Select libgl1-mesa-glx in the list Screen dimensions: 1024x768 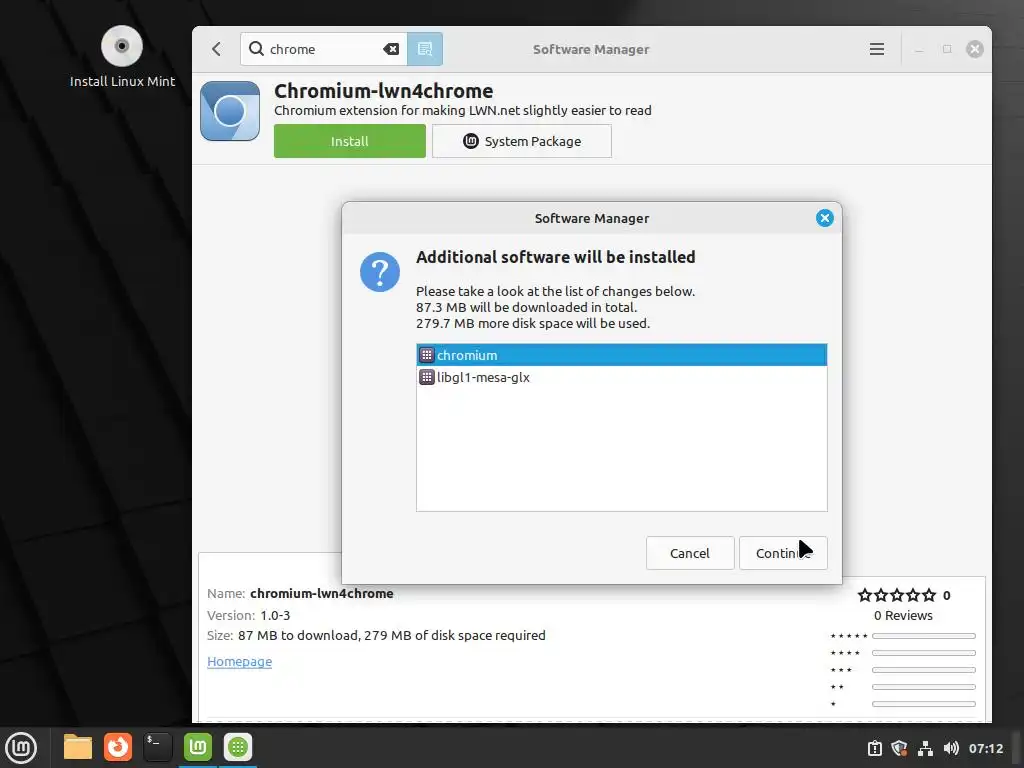tap(622, 377)
